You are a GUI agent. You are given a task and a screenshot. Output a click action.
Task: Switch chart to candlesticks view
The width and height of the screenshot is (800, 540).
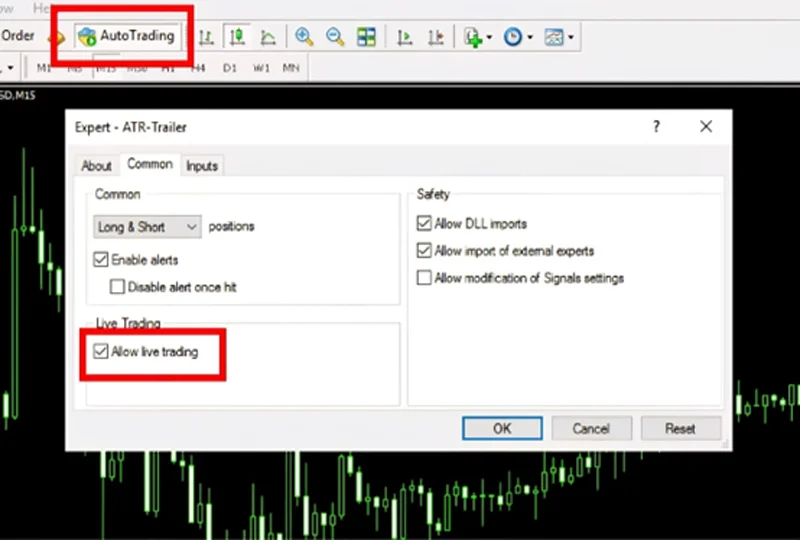(237, 37)
